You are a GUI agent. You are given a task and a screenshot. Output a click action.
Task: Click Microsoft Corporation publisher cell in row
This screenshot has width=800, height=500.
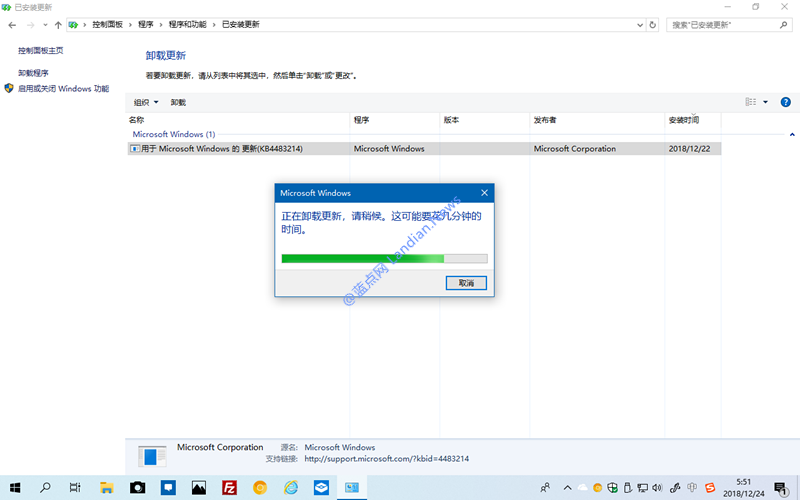click(x=574, y=148)
